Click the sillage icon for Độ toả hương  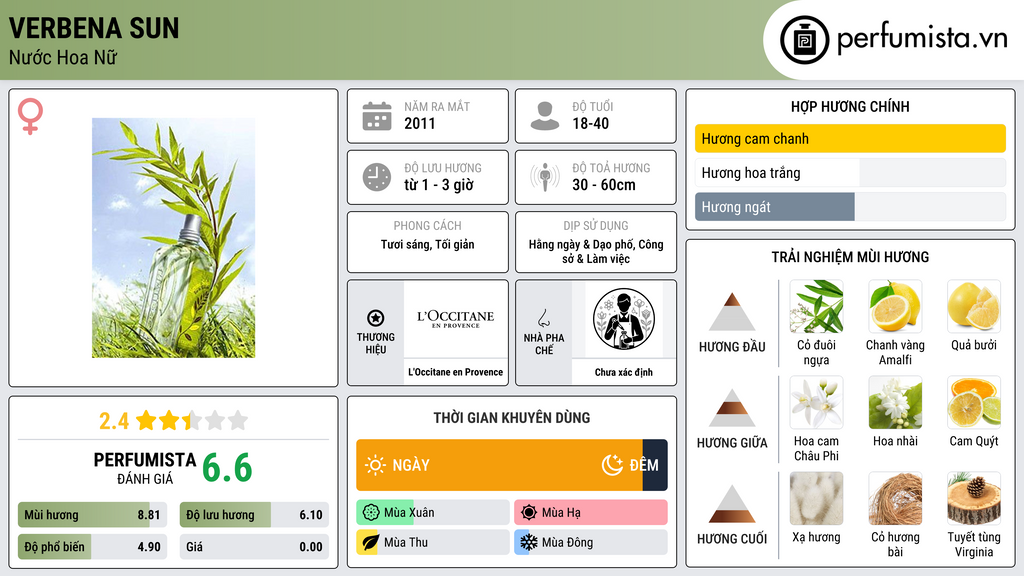click(545, 177)
